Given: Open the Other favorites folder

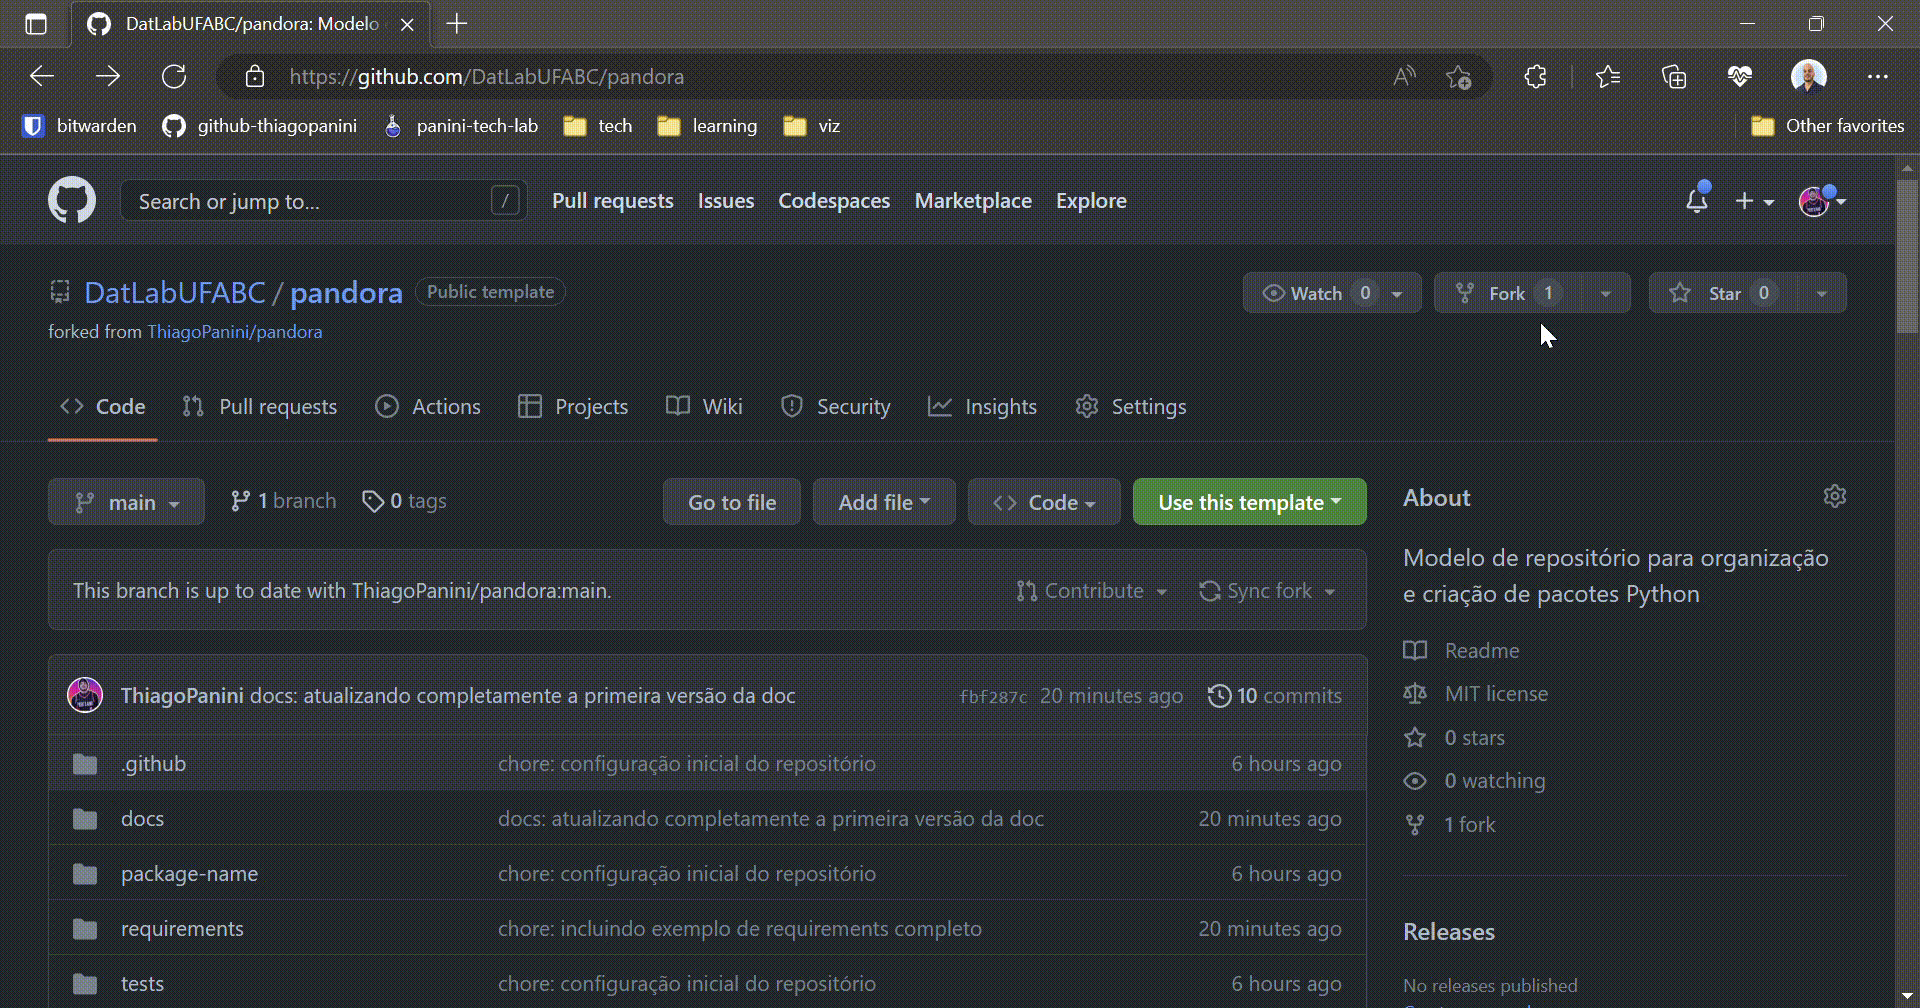Looking at the screenshot, I should (1828, 126).
